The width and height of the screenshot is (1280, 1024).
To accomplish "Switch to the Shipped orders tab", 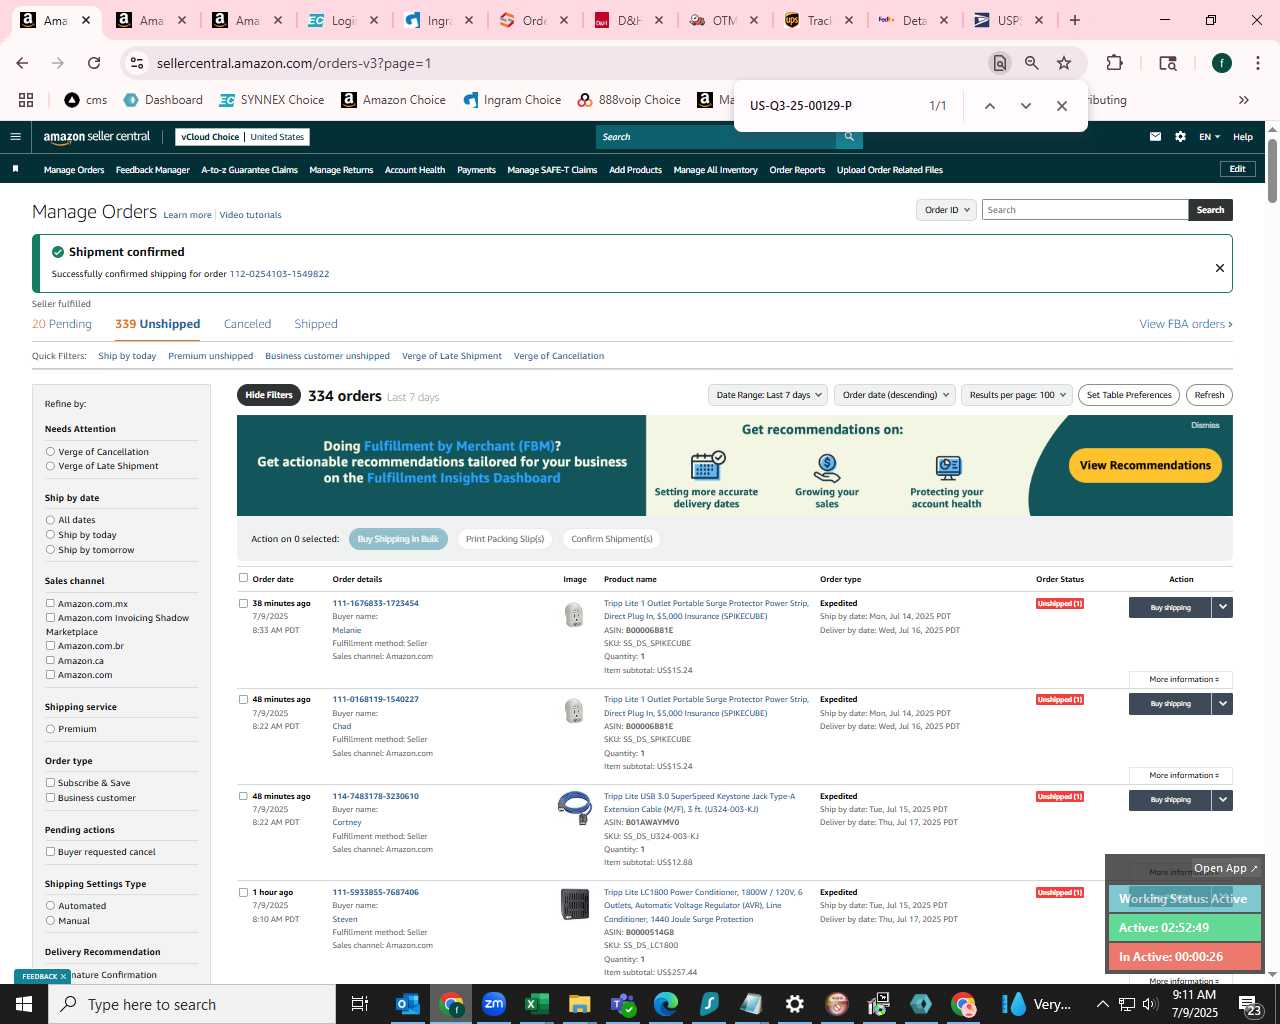I will click(316, 324).
